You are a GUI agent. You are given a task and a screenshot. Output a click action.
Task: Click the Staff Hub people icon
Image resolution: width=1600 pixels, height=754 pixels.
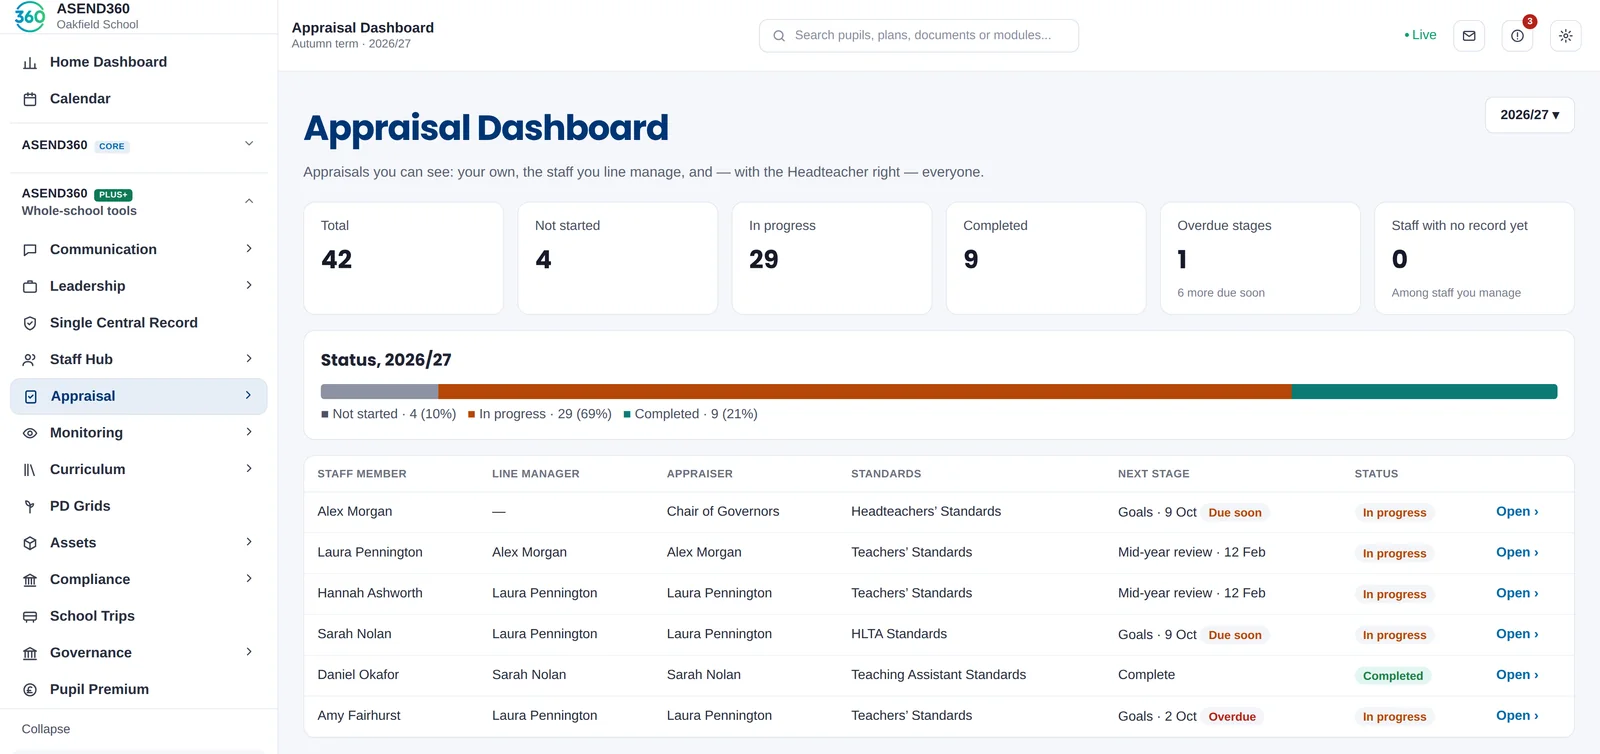[x=30, y=360]
